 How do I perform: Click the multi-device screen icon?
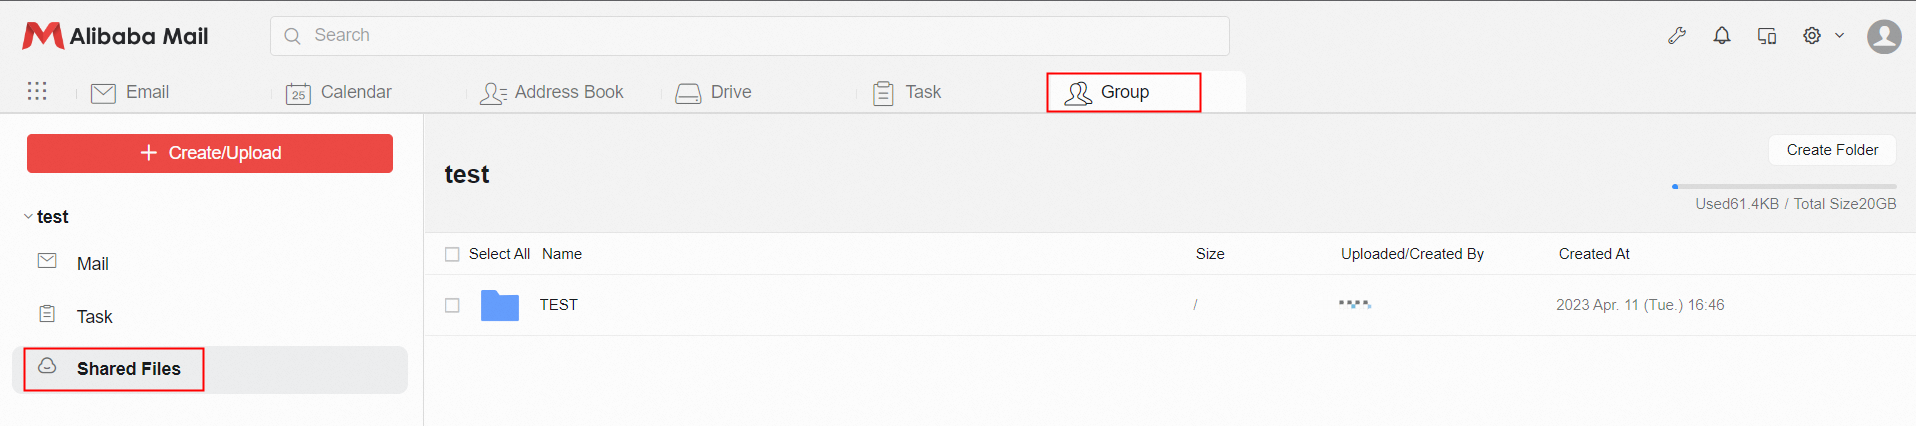1767,36
